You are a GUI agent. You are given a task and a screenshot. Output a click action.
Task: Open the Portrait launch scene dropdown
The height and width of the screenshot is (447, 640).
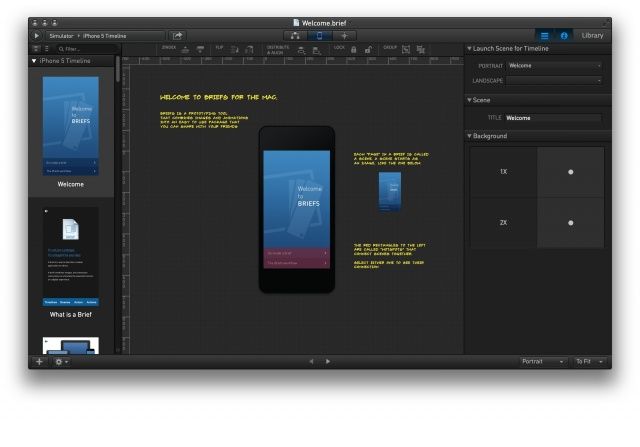click(x=555, y=66)
